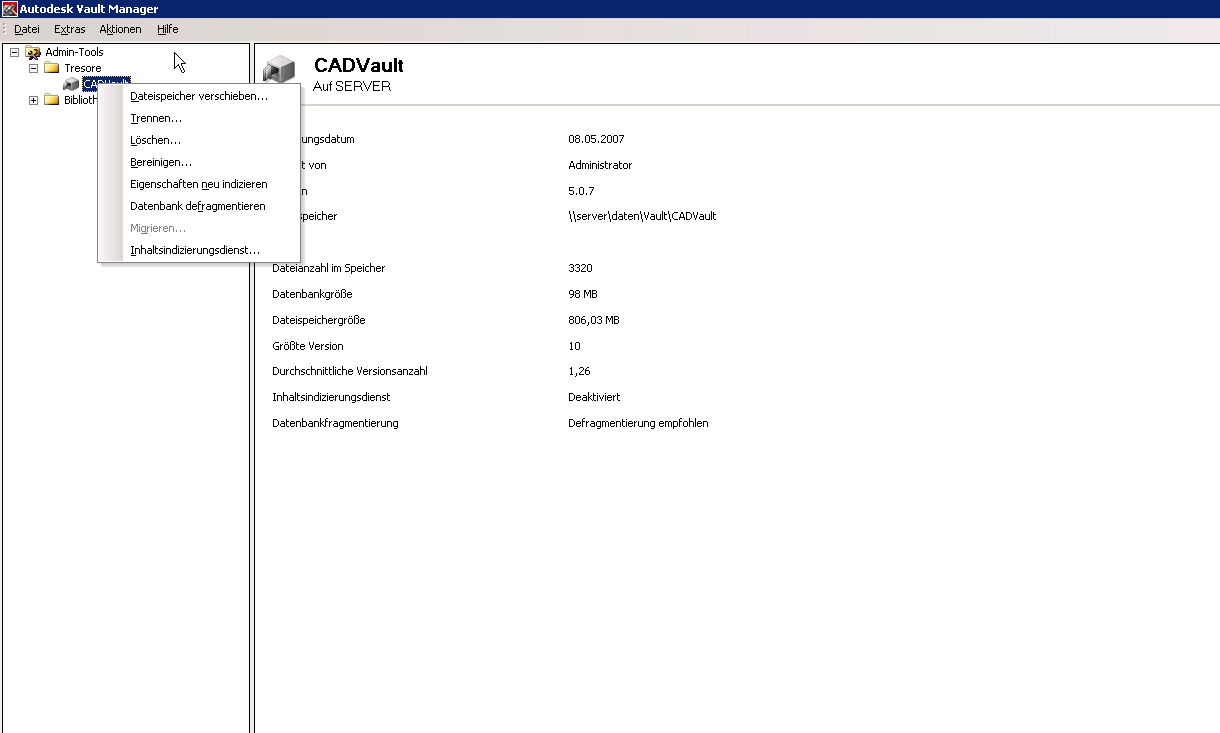Click the '806,03 MB' value
Viewport: 1220px width, 733px height.
[x=594, y=320]
